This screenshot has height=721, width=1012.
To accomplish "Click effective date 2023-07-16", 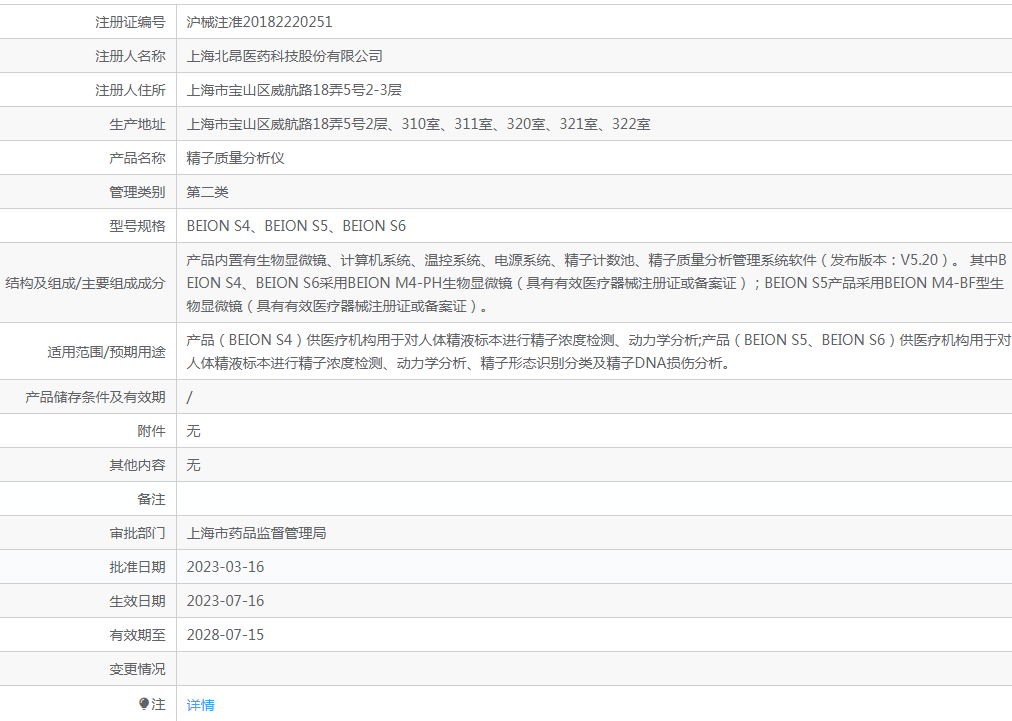I will (x=225, y=601).
